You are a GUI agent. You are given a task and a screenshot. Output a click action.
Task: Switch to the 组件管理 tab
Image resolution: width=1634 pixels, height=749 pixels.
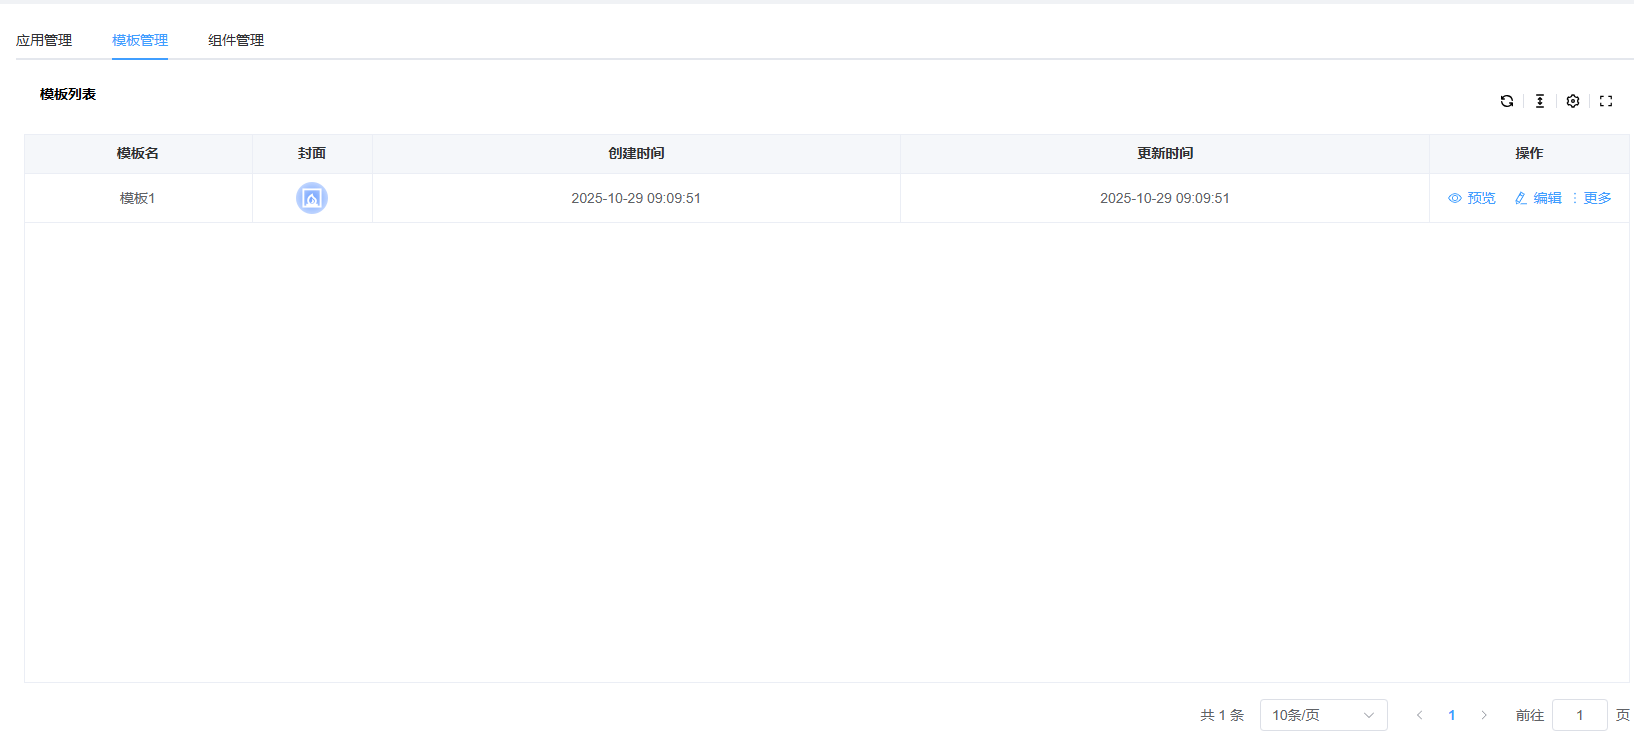pos(236,40)
